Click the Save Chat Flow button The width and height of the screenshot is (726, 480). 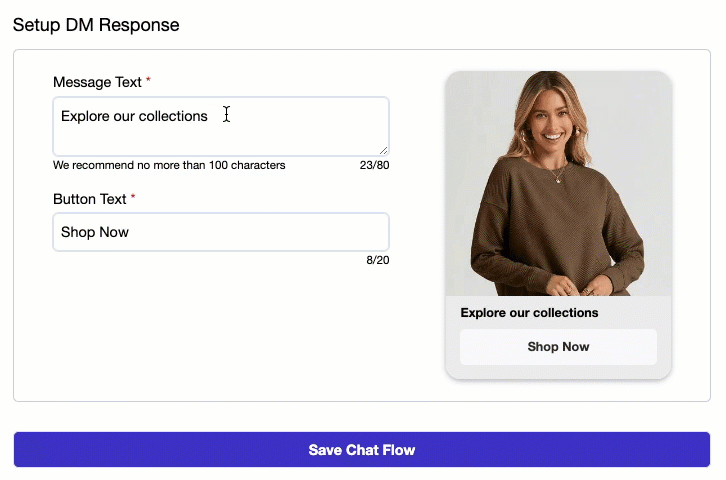pos(362,450)
